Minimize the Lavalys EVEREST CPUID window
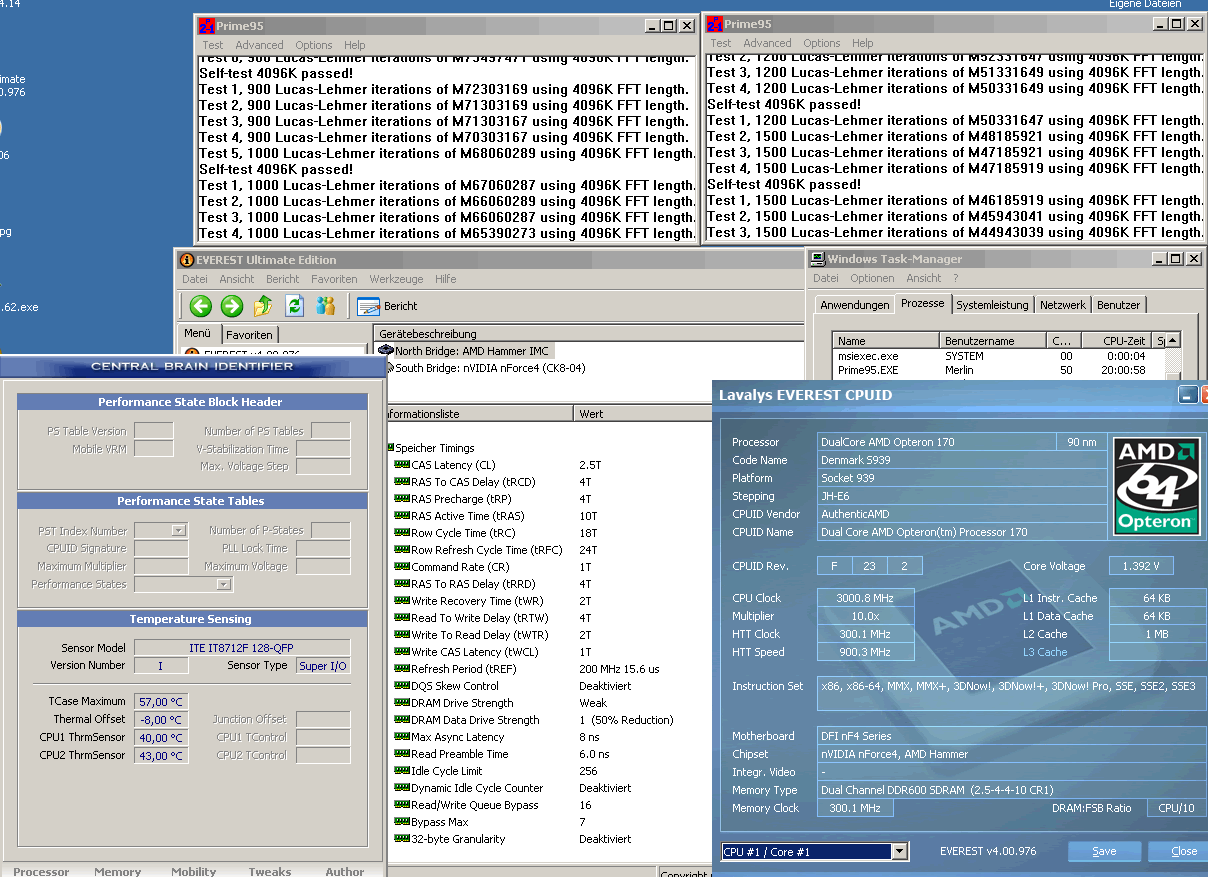Screen dimensions: 1208x877 point(1187,395)
